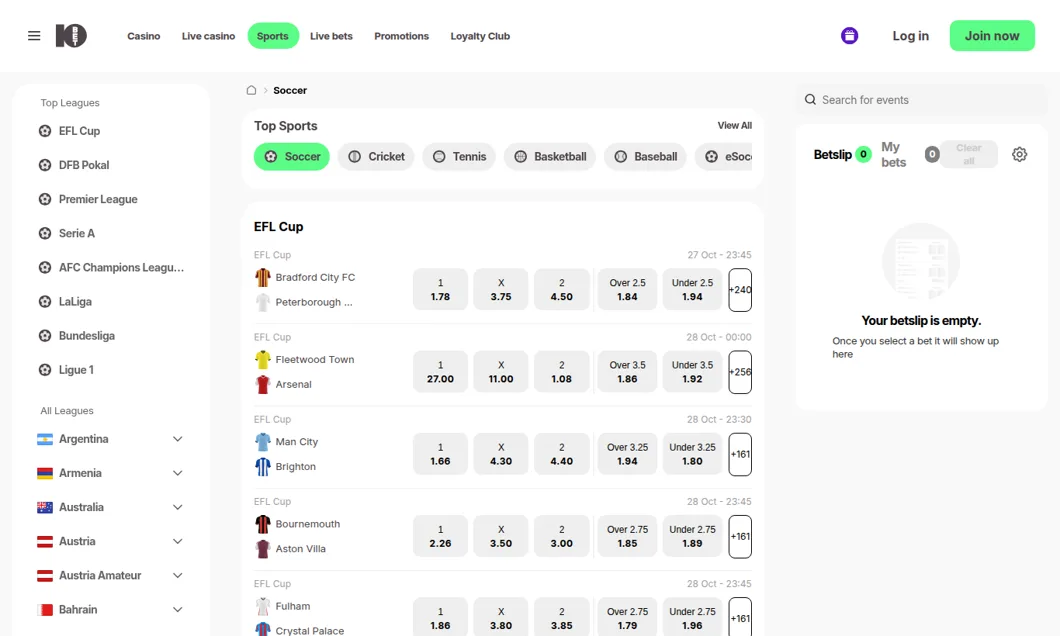Click the Arsenal red jersey icon

(x=263, y=385)
